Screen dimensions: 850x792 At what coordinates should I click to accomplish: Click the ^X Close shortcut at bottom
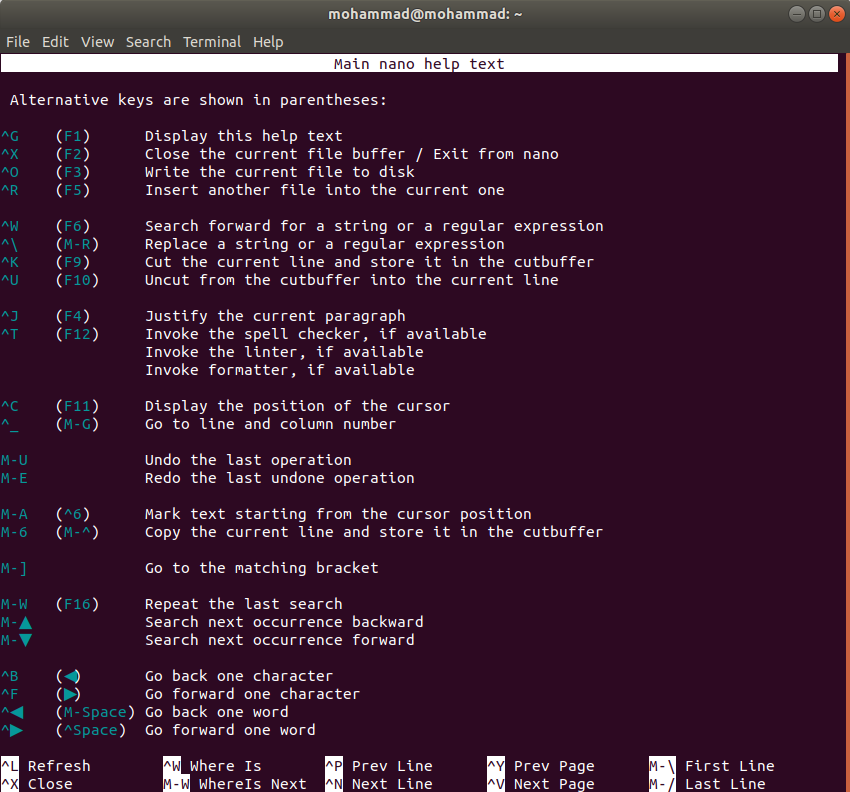(37, 784)
